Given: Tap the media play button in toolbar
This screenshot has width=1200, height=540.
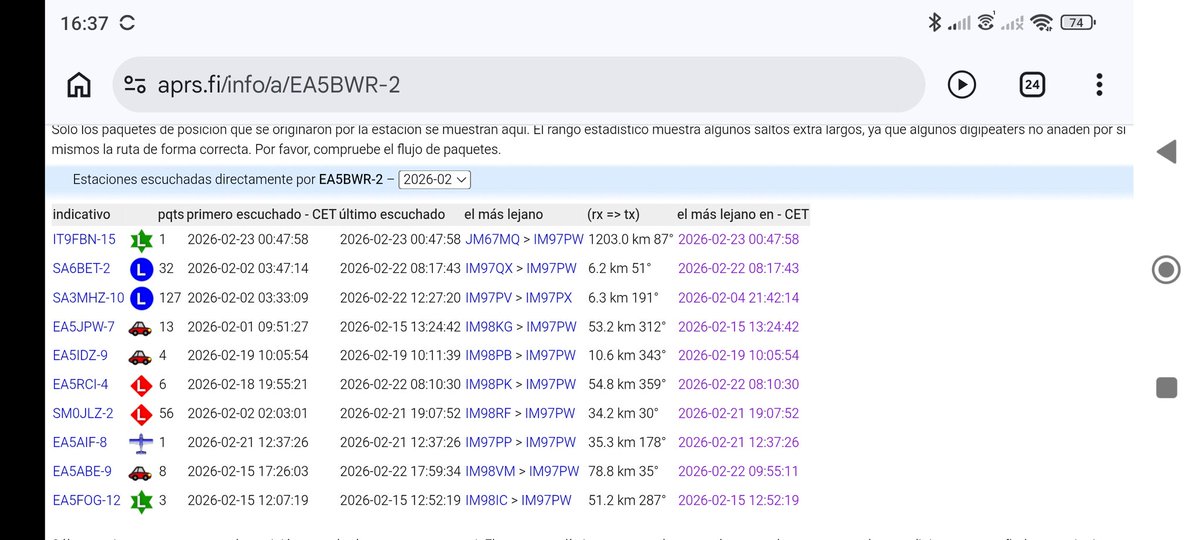Looking at the screenshot, I should (x=961, y=85).
